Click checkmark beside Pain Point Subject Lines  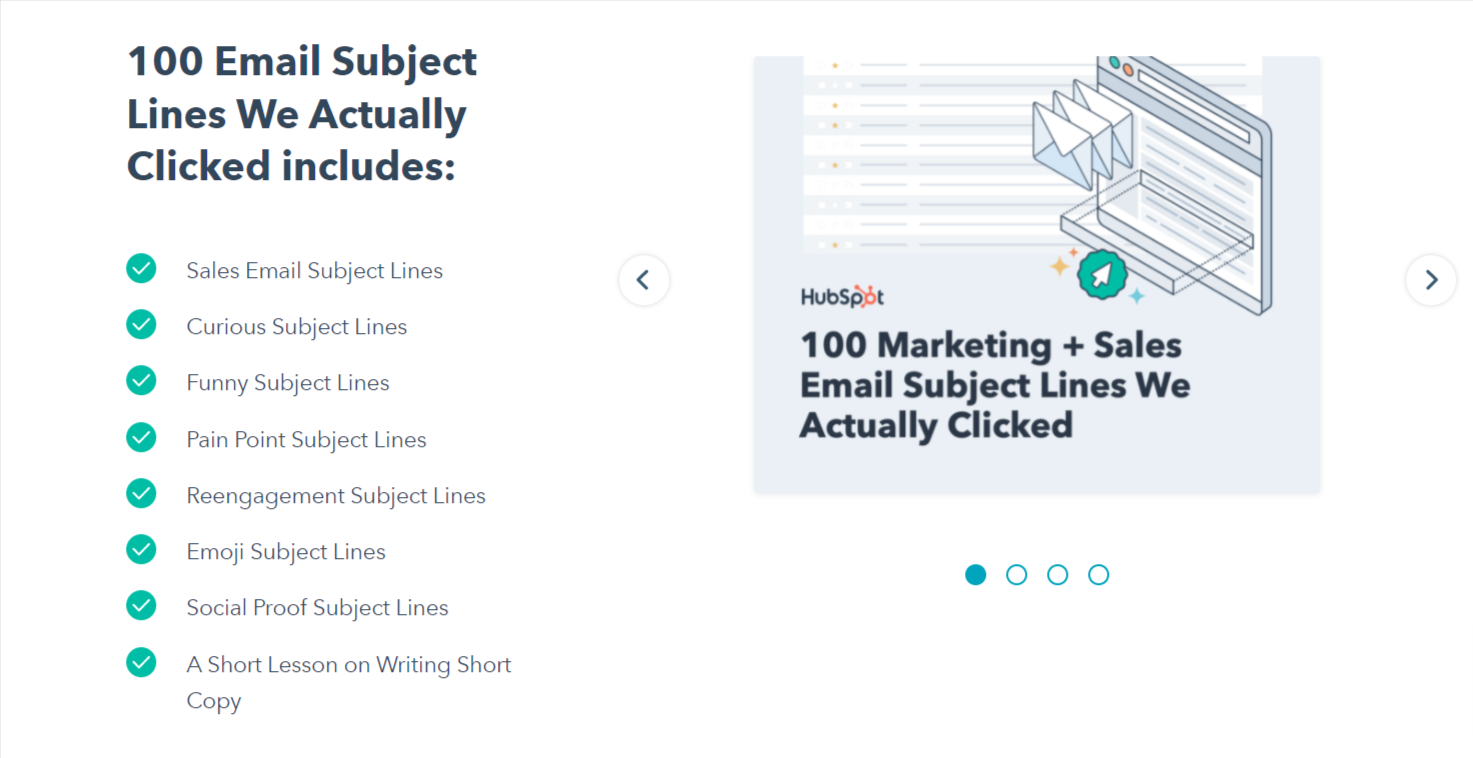141,437
